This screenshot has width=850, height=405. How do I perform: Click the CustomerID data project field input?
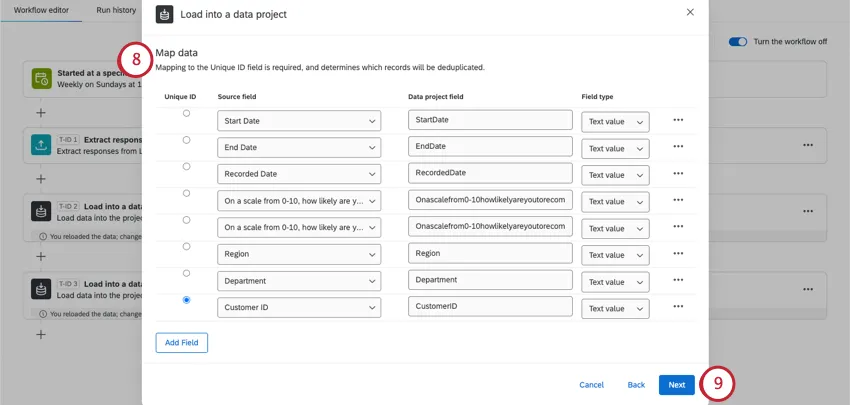point(489,307)
